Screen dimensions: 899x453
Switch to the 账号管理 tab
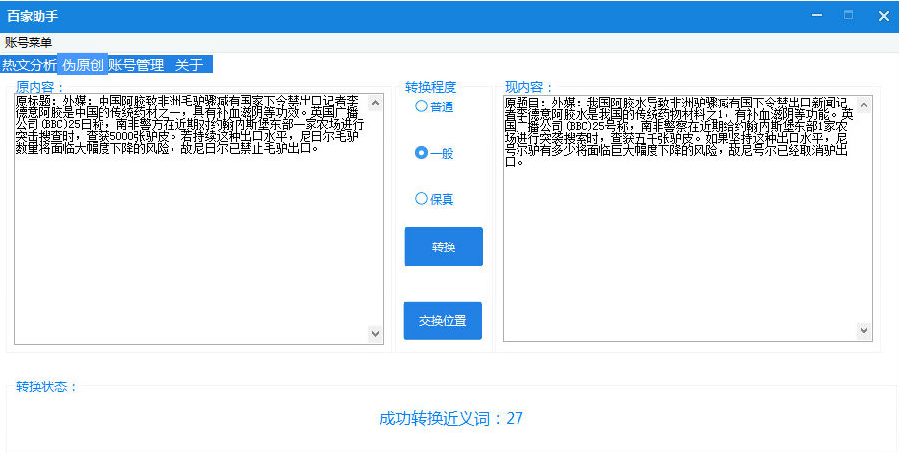[136, 65]
